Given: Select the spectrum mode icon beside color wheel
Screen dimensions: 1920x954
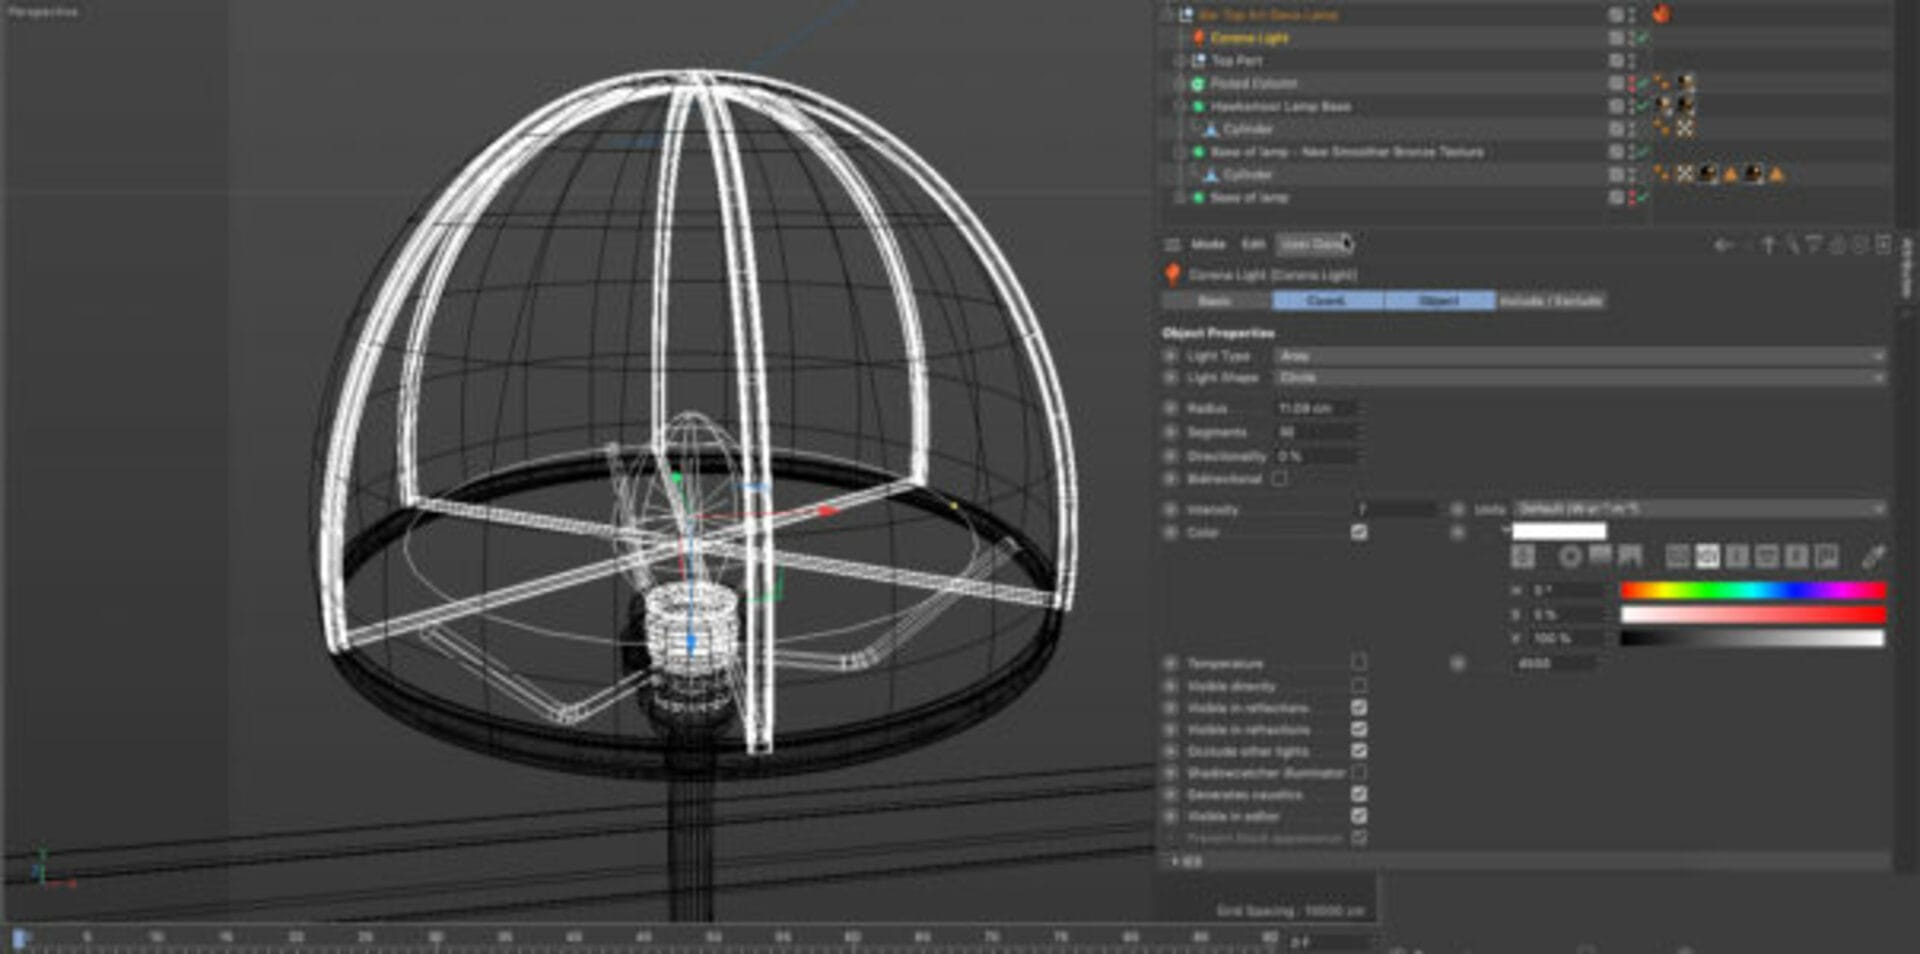Looking at the screenshot, I should [x=1600, y=557].
